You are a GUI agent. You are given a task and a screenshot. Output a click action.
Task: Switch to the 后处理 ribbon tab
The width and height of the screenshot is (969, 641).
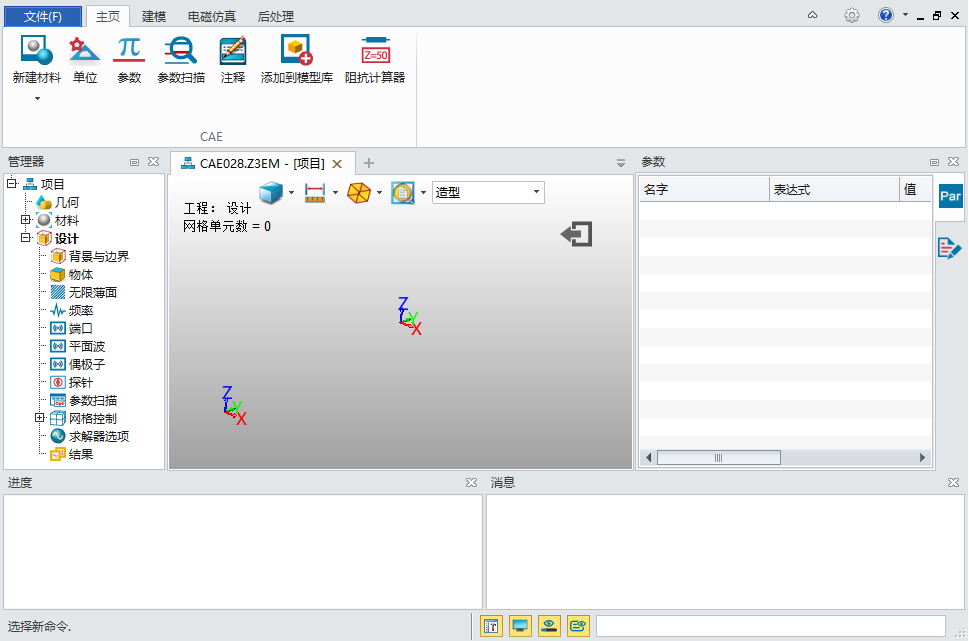click(276, 16)
